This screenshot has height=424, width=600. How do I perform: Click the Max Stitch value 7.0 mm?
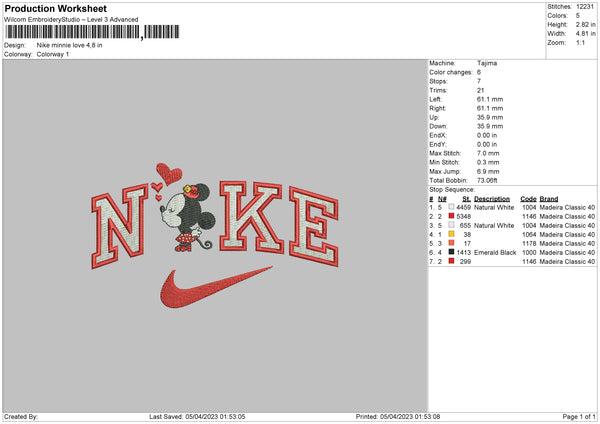click(x=488, y=153)
